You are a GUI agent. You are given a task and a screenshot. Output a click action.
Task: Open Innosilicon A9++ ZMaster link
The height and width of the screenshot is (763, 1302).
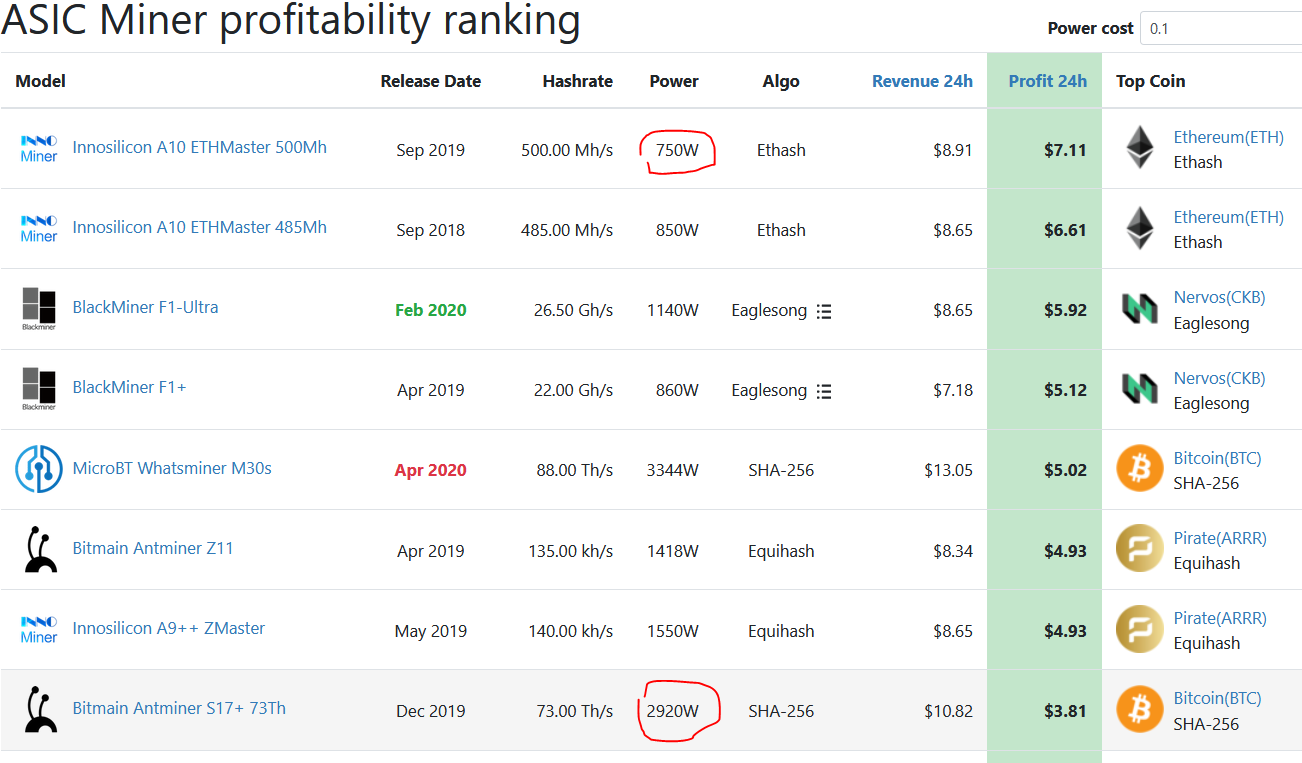click(169, 628)
